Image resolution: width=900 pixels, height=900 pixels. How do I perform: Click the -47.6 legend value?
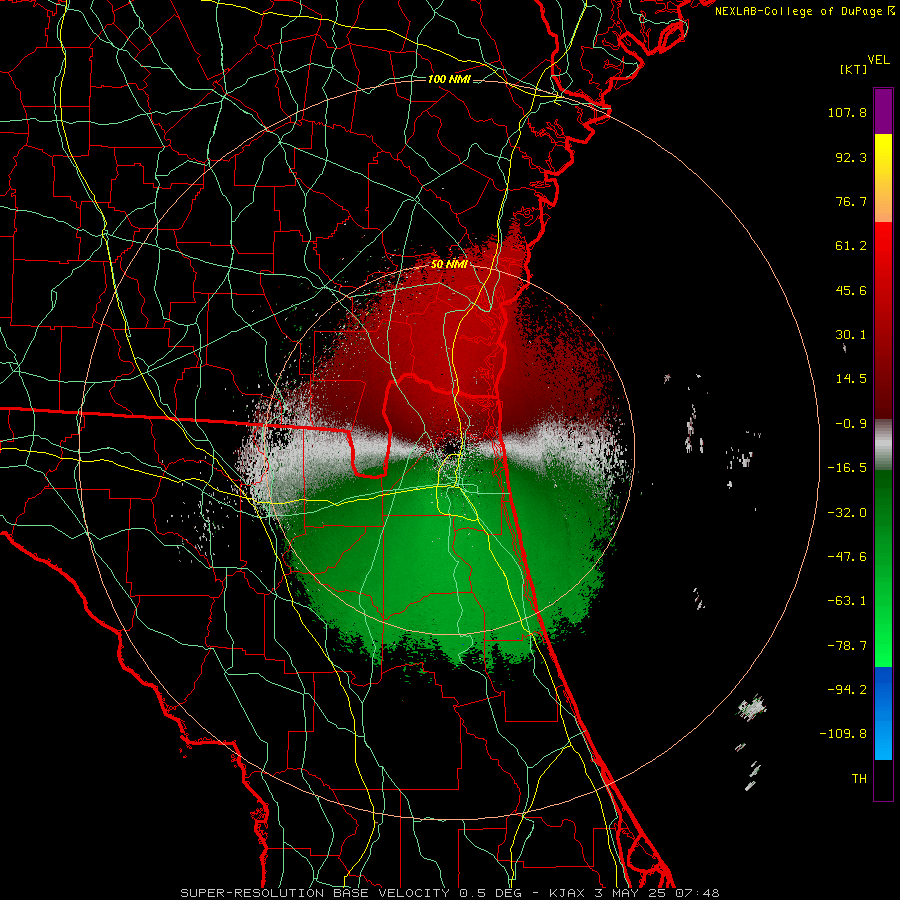(847, 557)
